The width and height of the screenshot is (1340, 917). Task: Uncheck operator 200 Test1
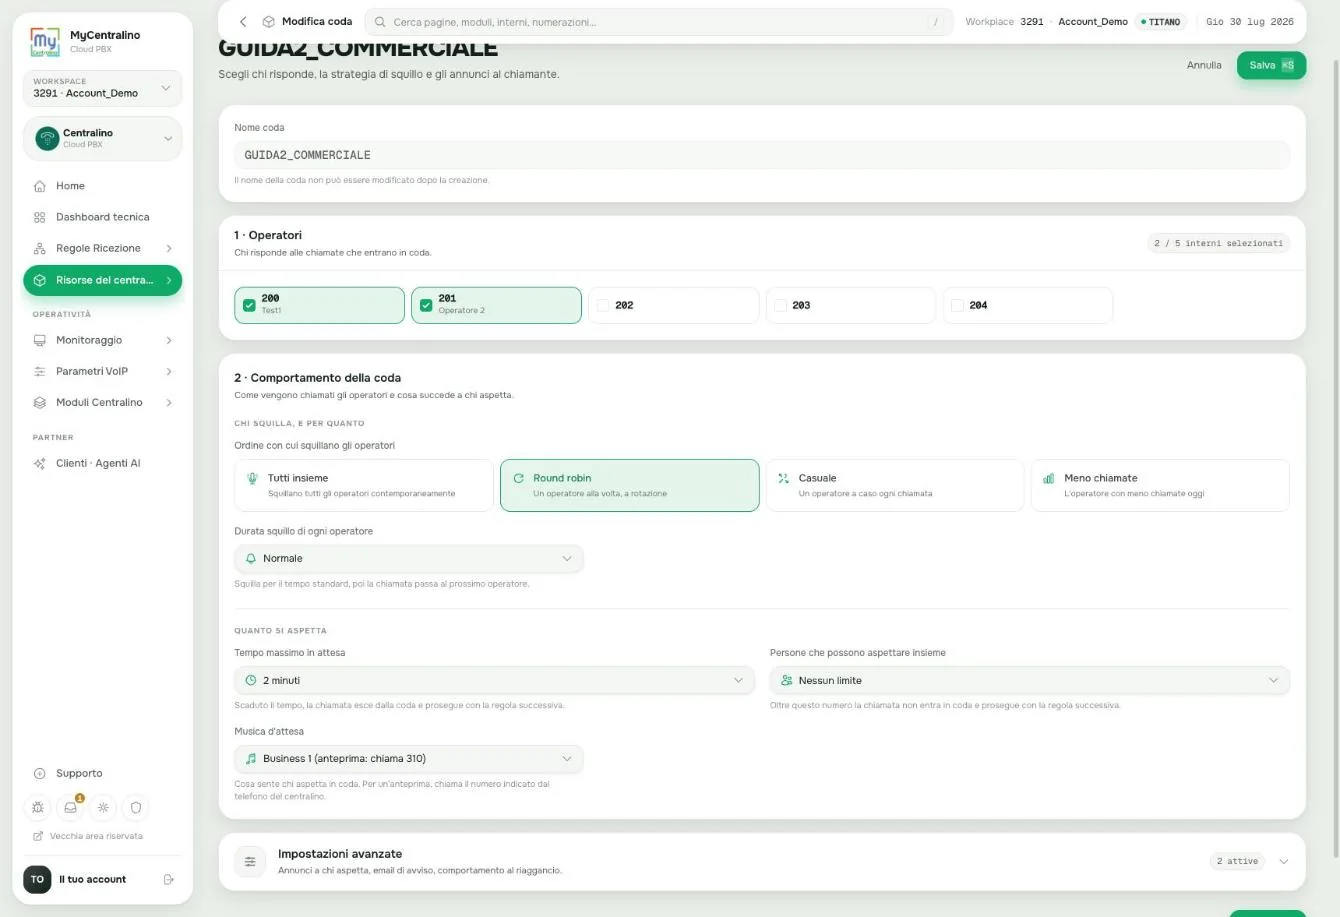point(249,305)
